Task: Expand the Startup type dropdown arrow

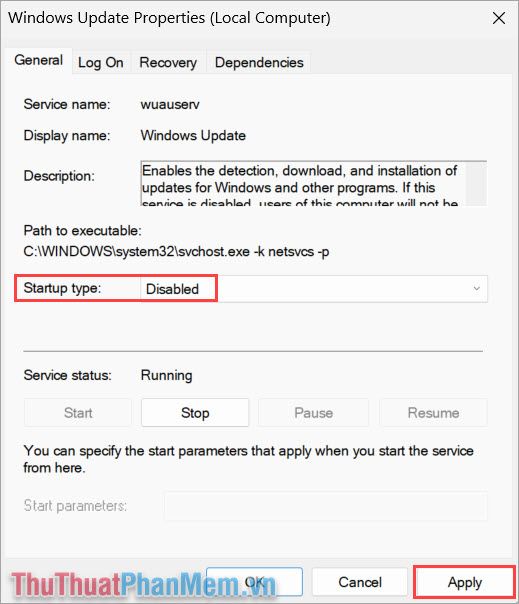Action: (477, 289)
